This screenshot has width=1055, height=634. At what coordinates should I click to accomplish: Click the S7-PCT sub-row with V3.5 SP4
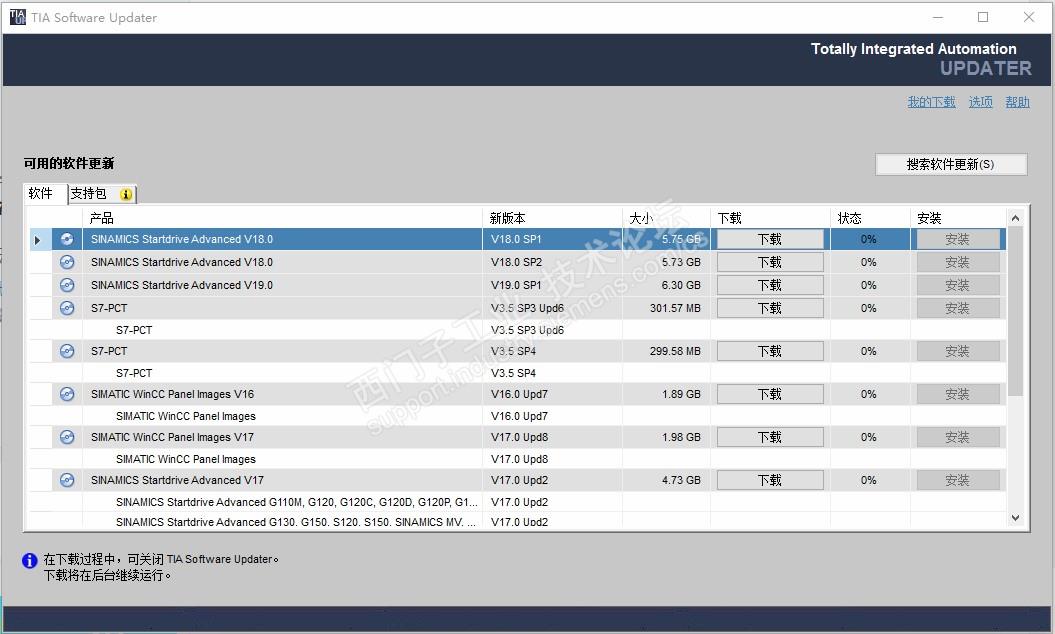pos(517,373)
